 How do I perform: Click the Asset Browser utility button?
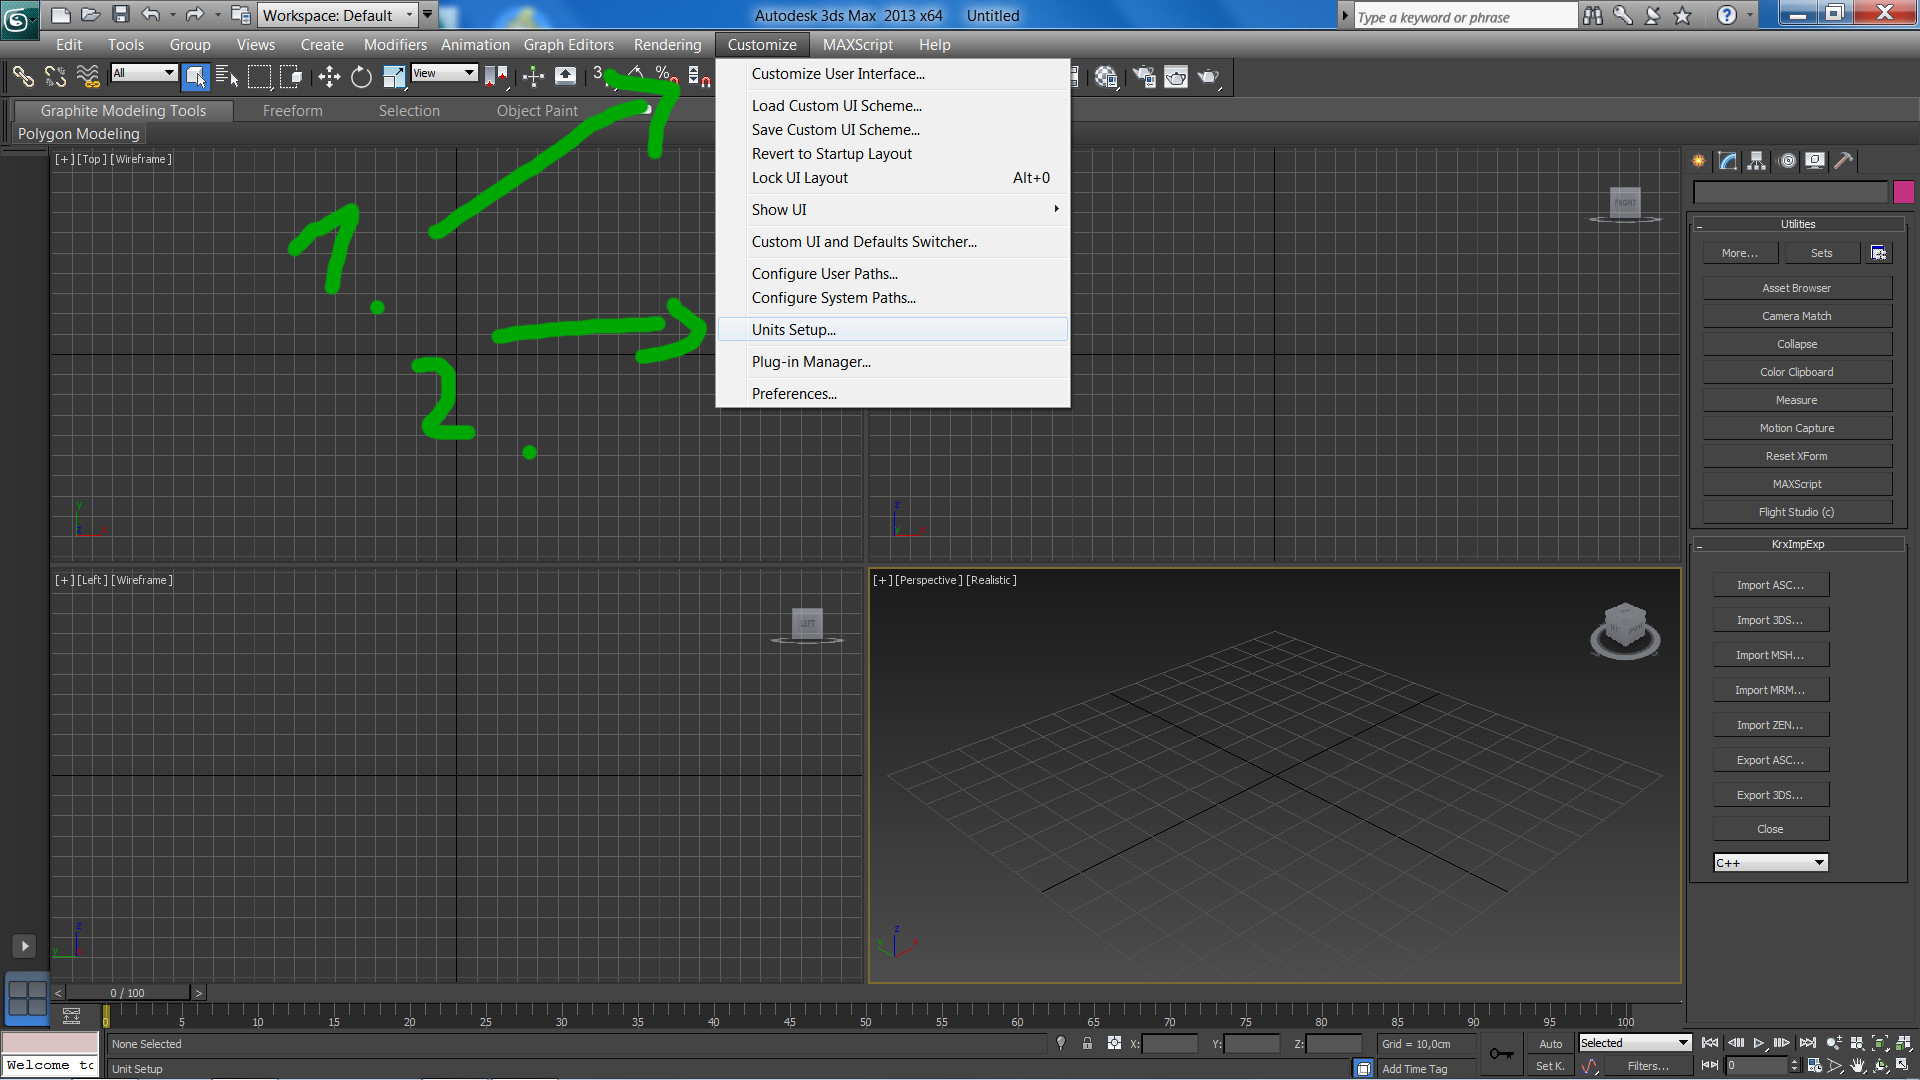pyautogui.click(x=1796, y=288)
